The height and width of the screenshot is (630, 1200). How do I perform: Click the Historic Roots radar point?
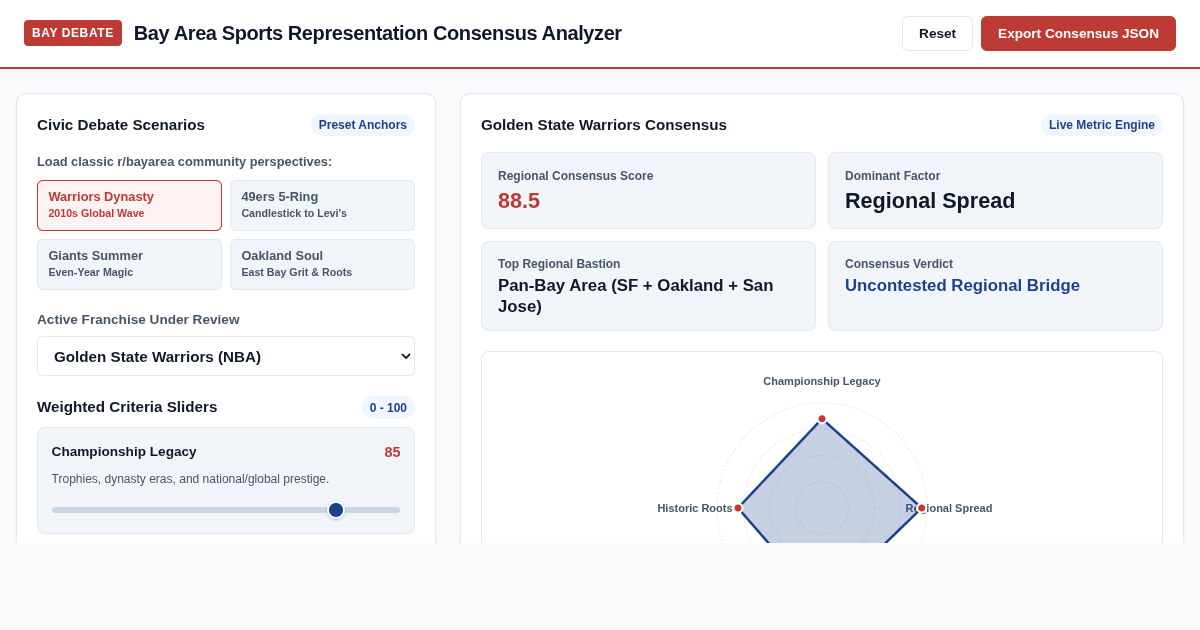pos(738,508)
